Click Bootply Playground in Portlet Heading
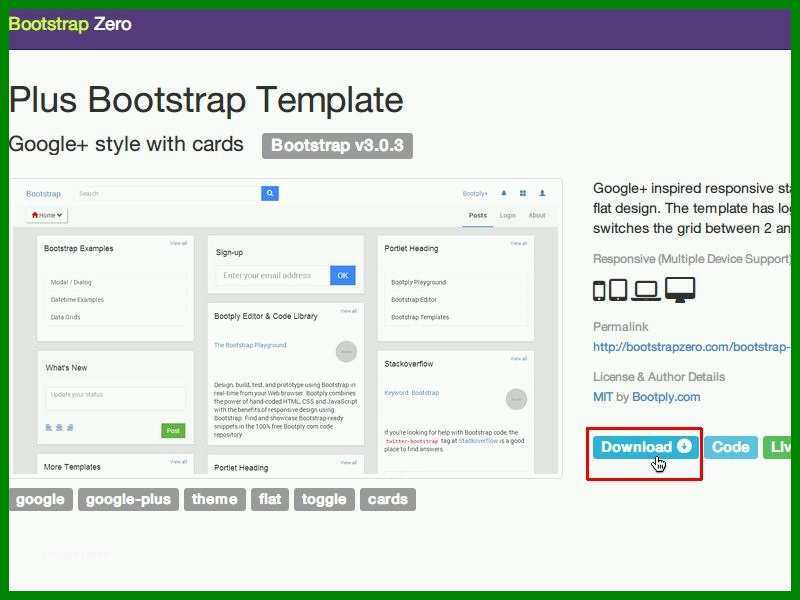Viewport: 800px width, 600px height. point(418,282)
